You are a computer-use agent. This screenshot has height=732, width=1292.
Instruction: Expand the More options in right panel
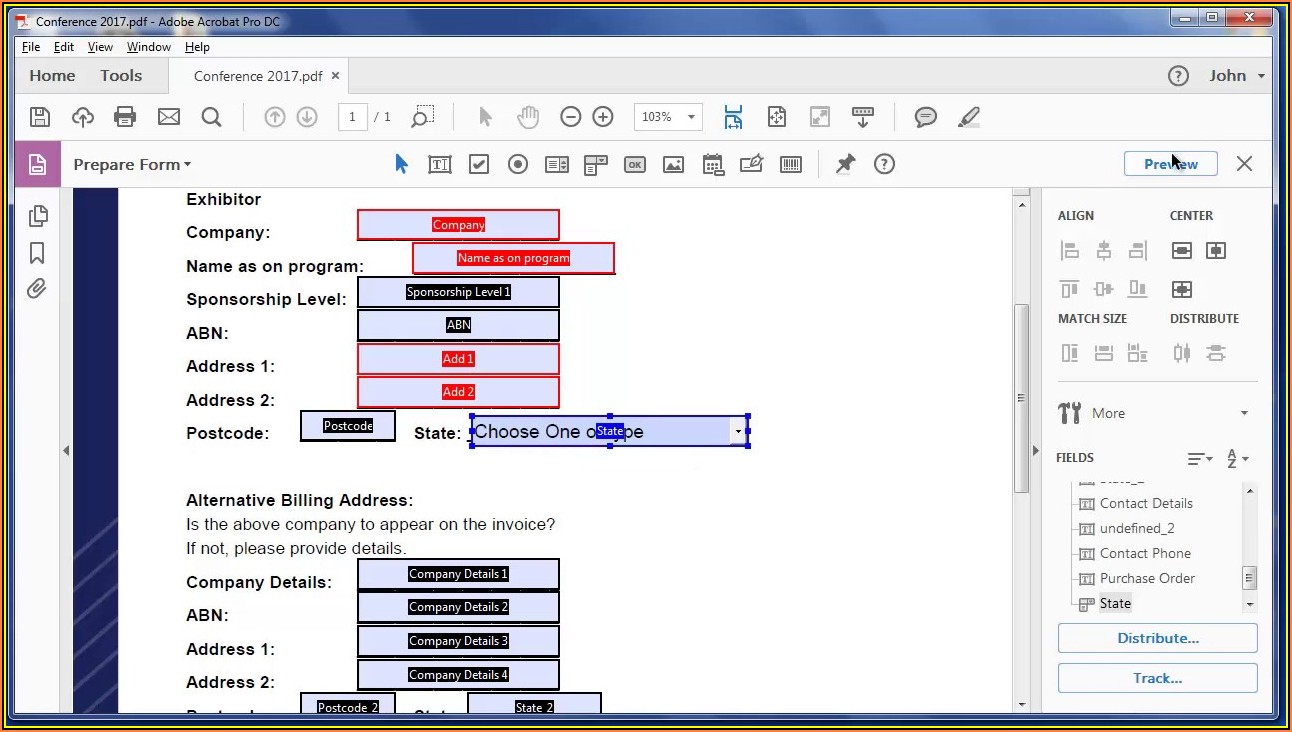point(1244,413)
